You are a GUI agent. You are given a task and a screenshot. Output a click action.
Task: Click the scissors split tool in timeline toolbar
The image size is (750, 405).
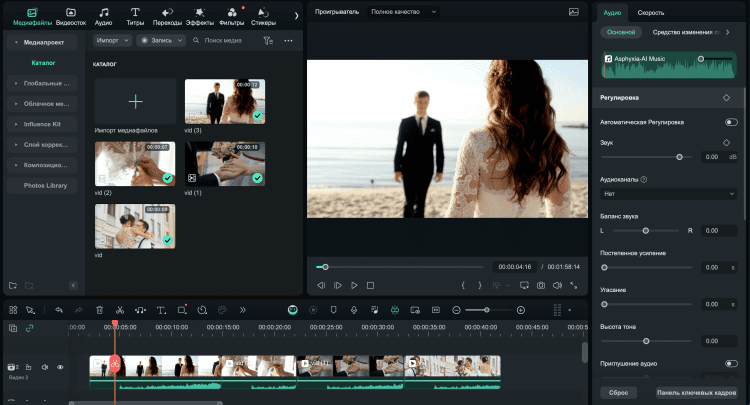click(x=120, y=310)
